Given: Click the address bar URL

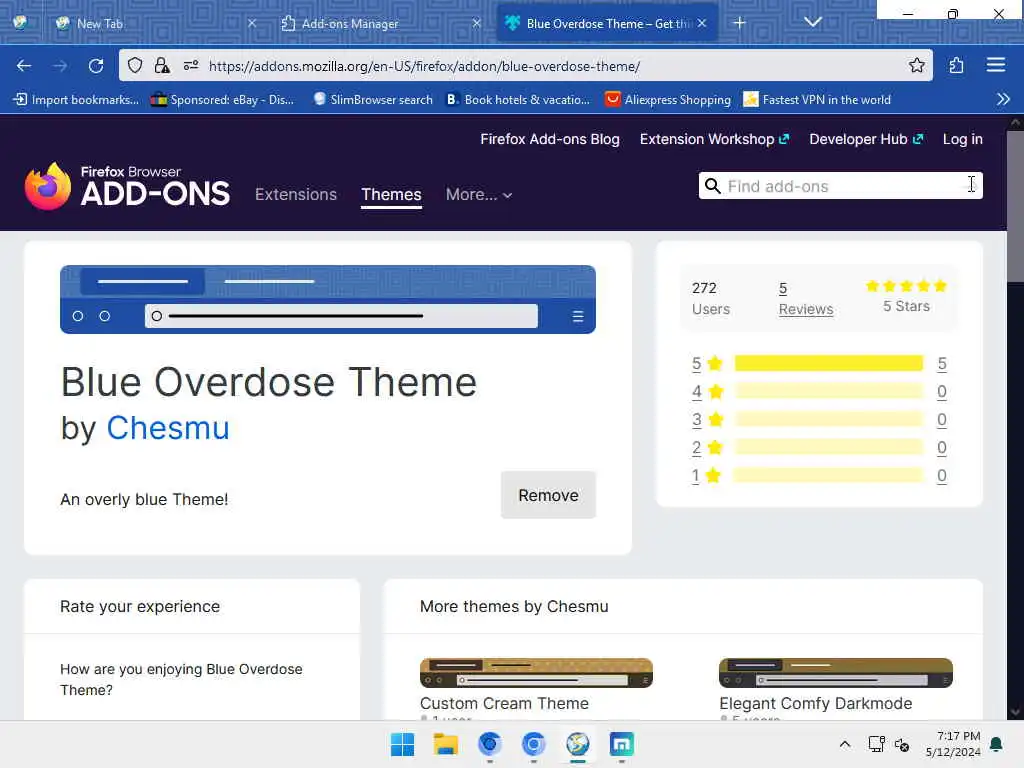Looking at the screenshot, I should coord(424,66).
